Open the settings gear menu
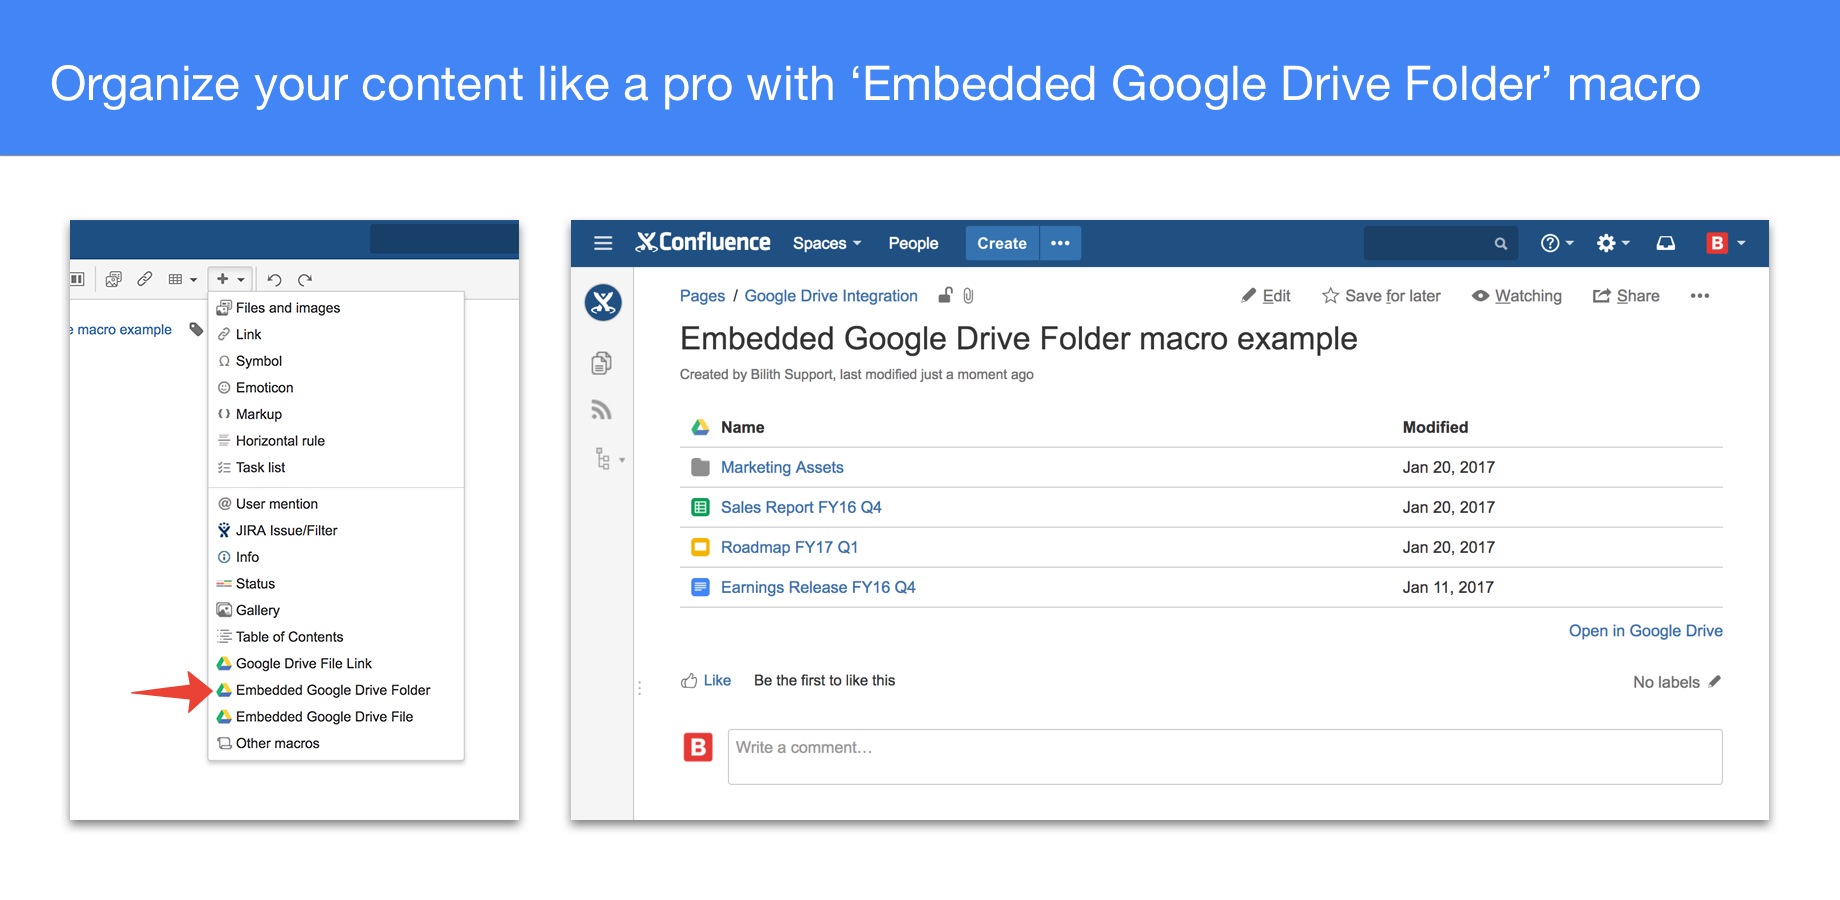Image resolution: width=1840 pixels, height=900 pixels. pos(1612,243)
